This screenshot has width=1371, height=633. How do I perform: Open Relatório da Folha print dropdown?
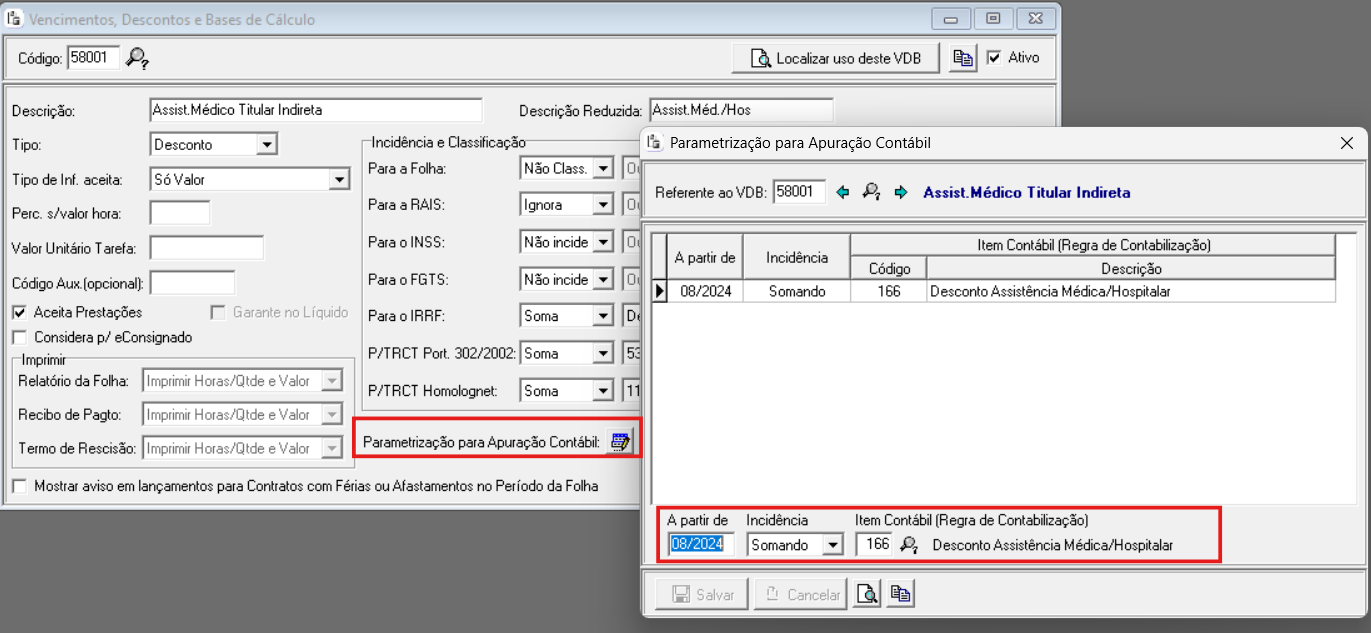(x=333, y=380)
